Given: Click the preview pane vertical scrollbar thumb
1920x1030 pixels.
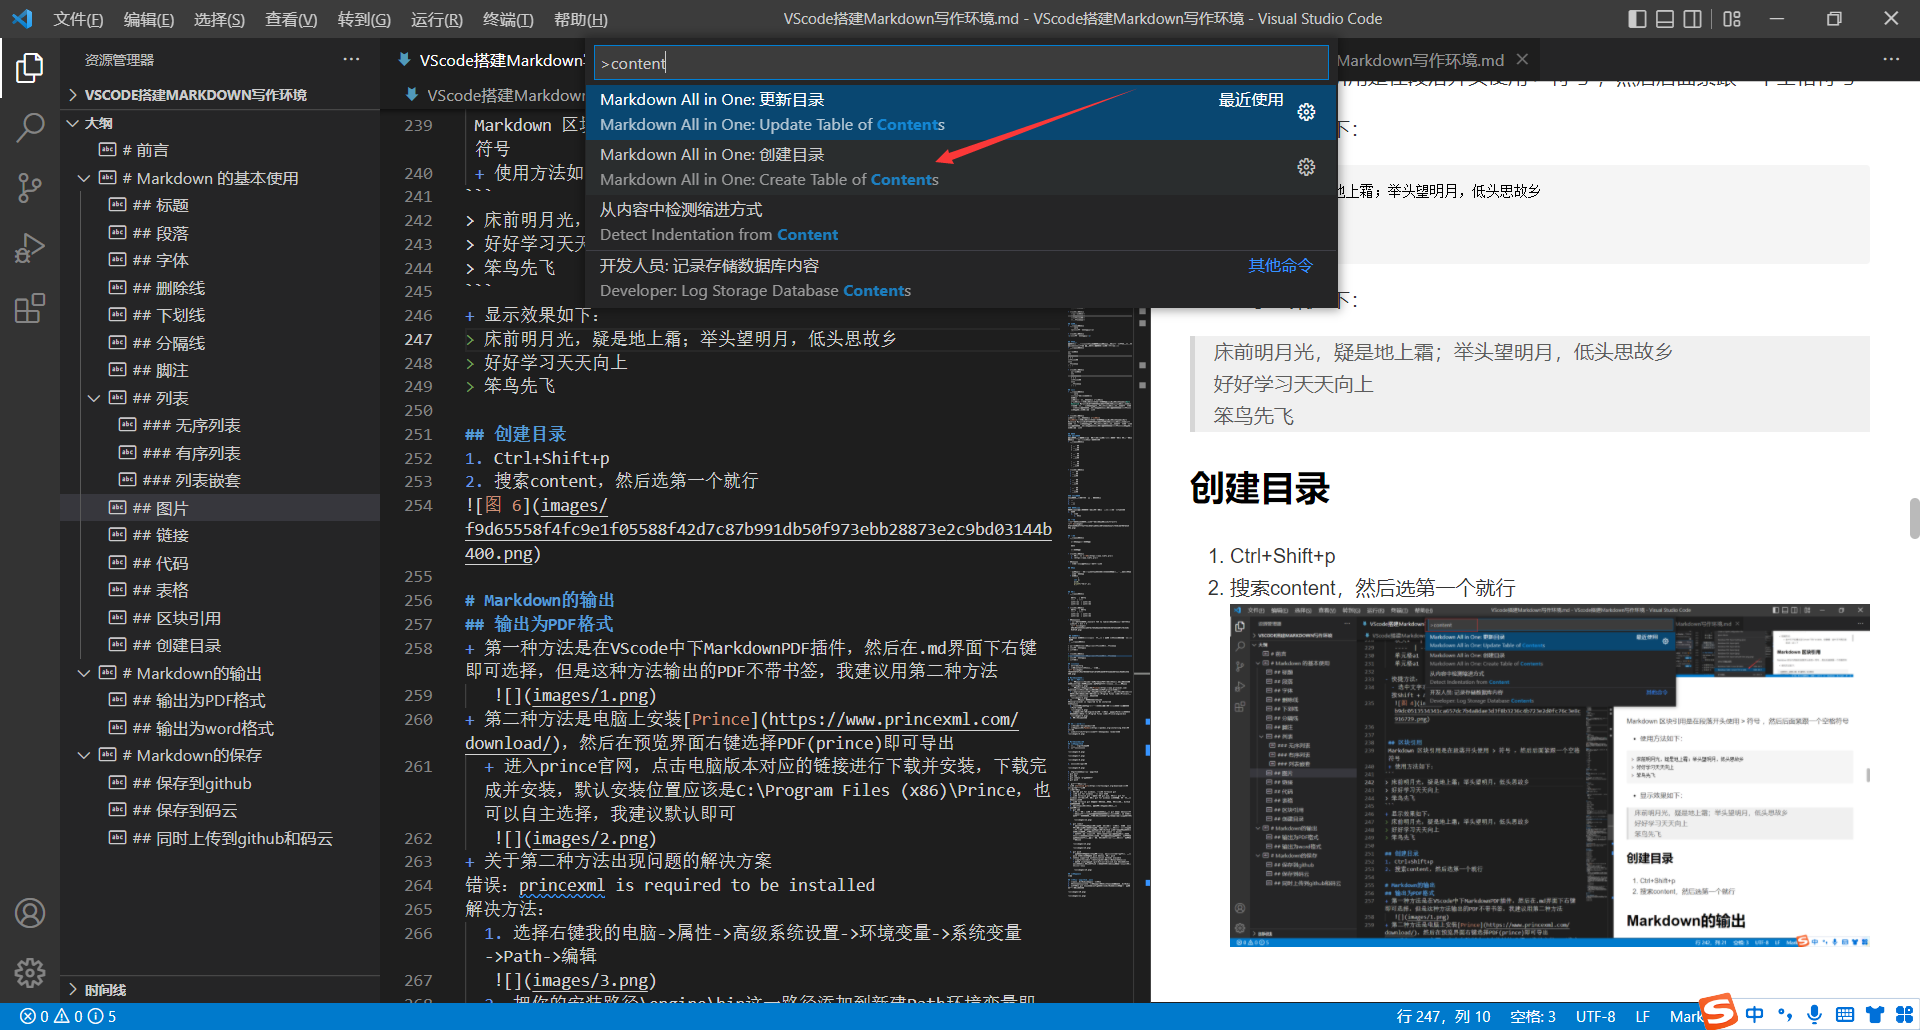Looking at the screenshot, I should click(1914, 518).
